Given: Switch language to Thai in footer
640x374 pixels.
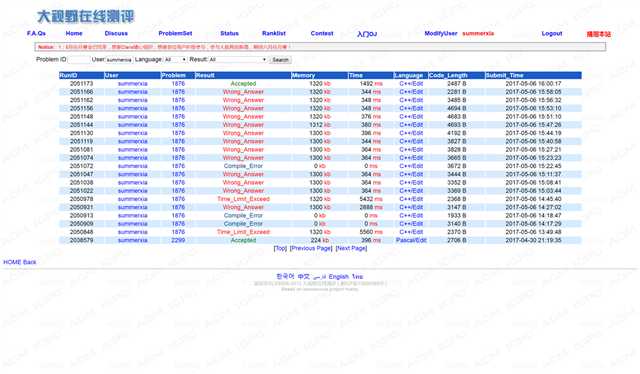Looking at the screenshot, I should pos(357,276).
